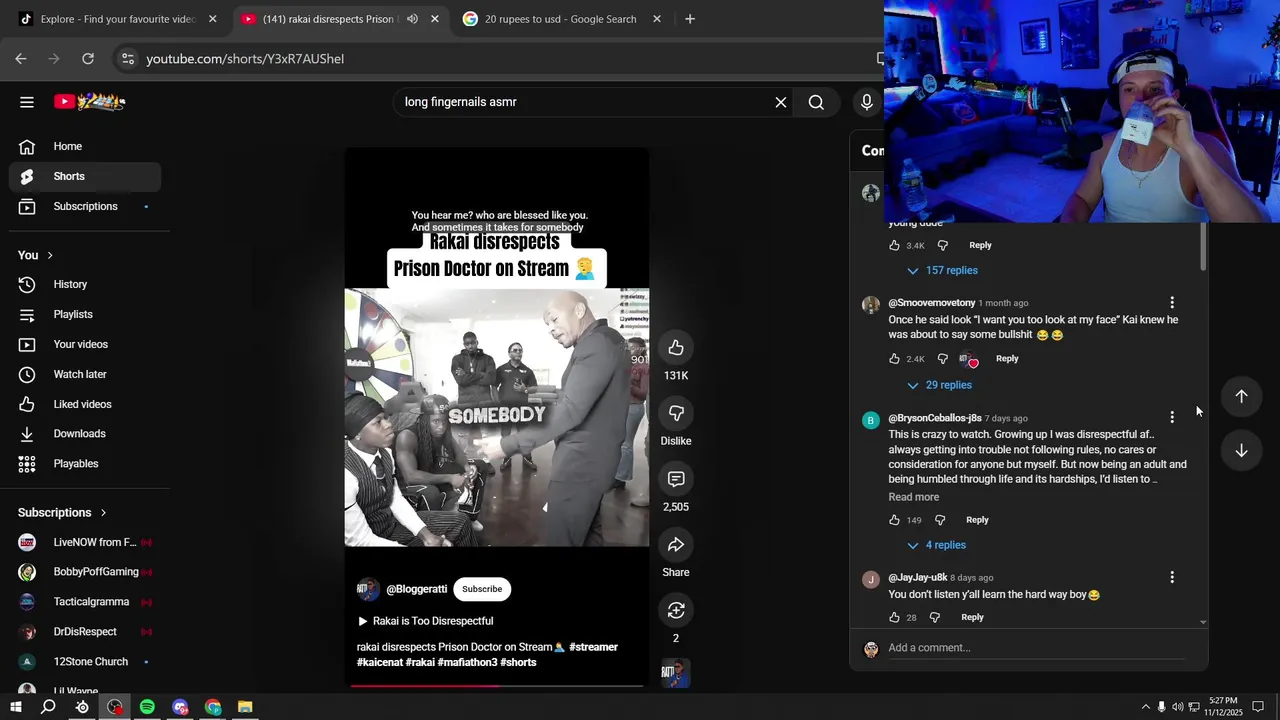Image resolution: width=1280 pixels, height=720 pixels.
Task: Clear the search box with the X icon
Action: [781, 102]
